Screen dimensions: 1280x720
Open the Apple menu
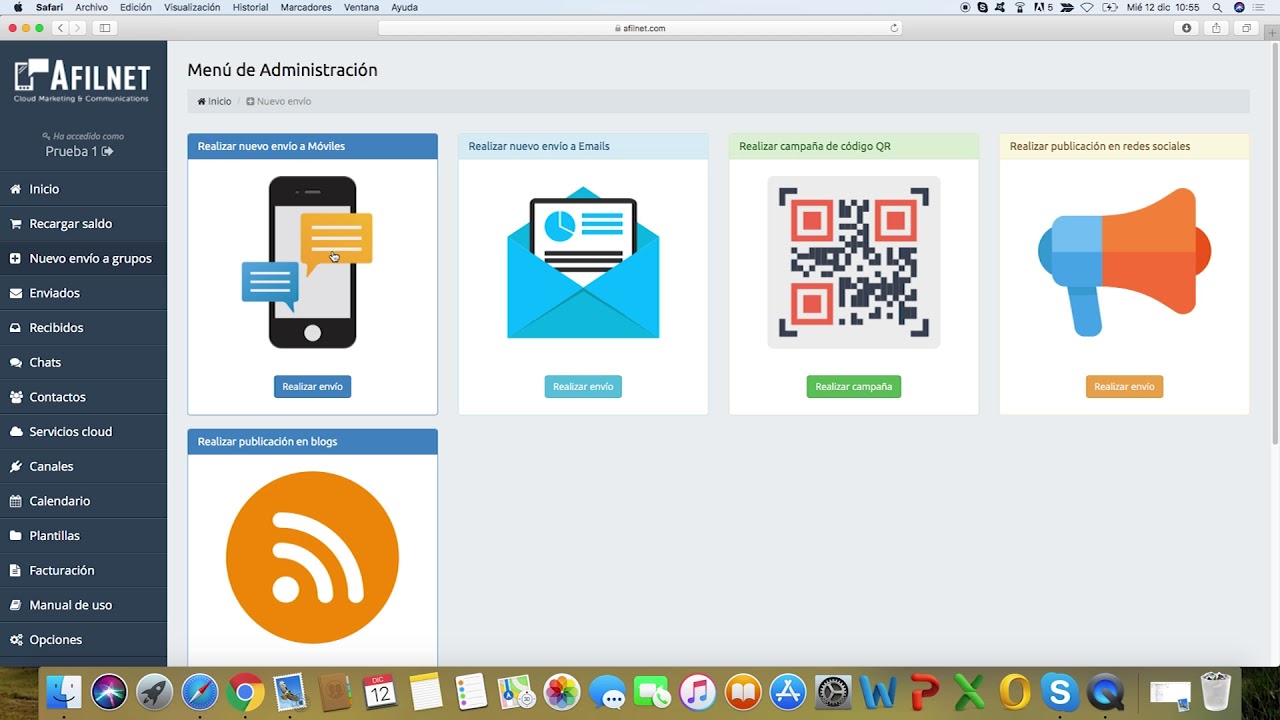coord(17,7)
